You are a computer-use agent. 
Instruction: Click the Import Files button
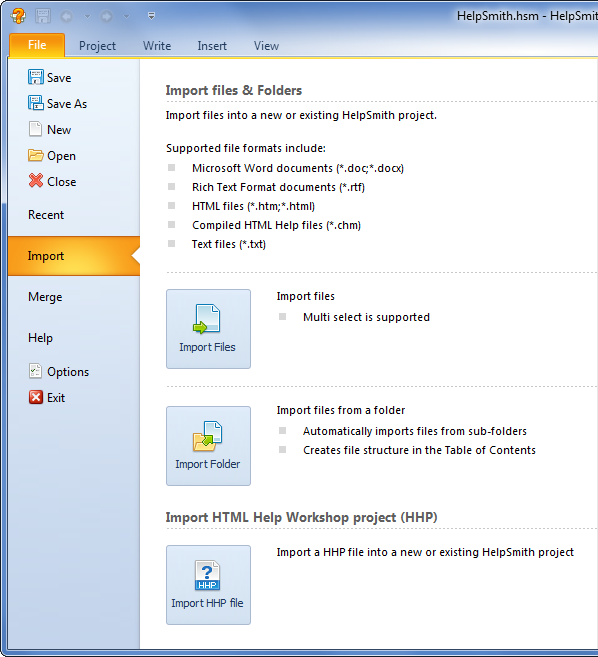[208, 329]
